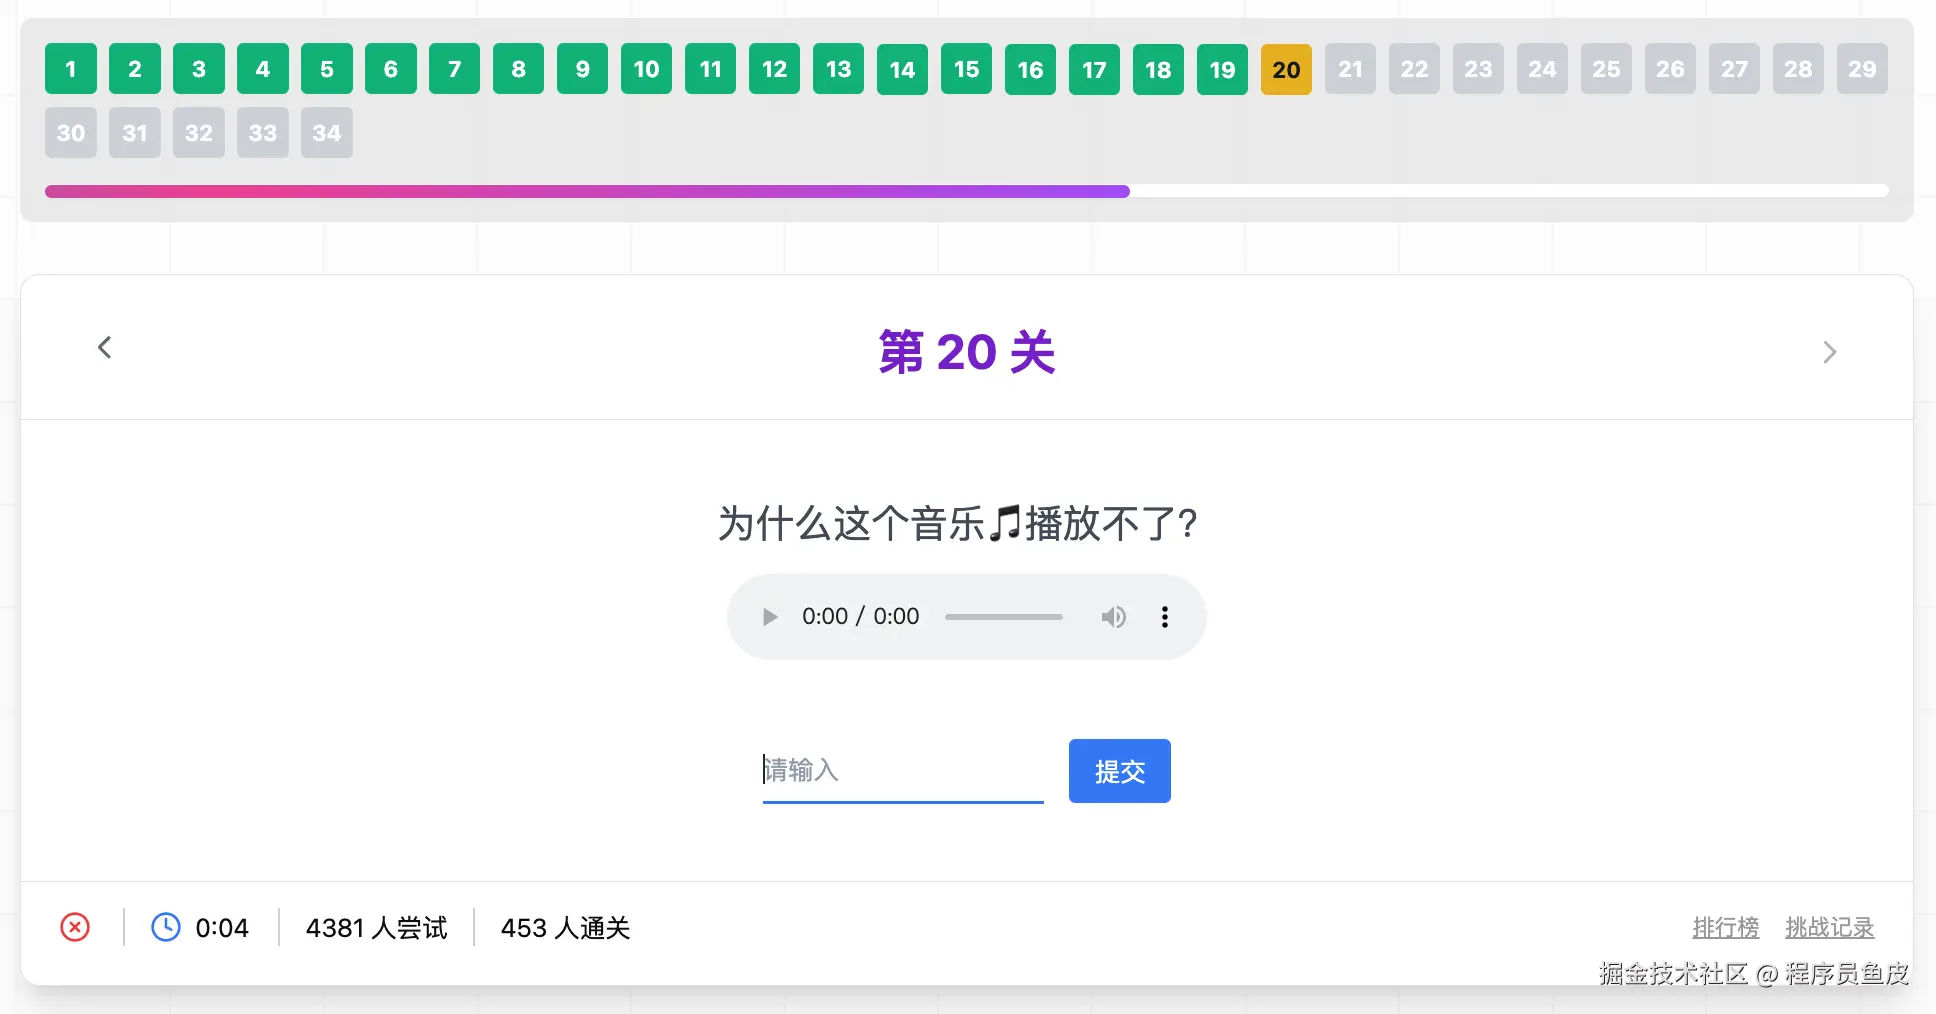1936x1014 pixels.
Task: Jump to completed level 10
Action: [646, 69]
